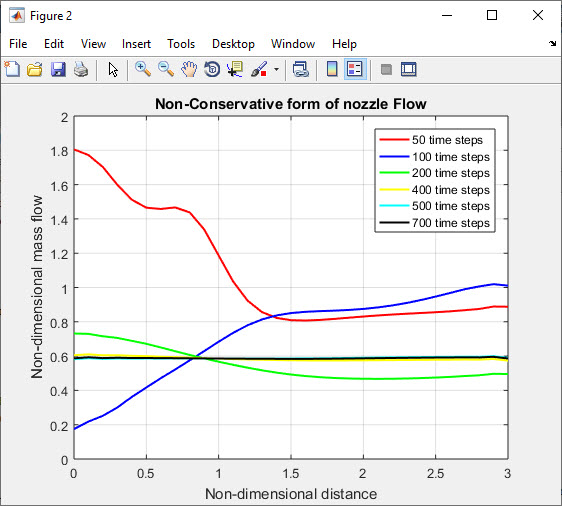The width and height of the screenshot is (562, 506).
Task: Select the Edit Plot arrow tool
Action: tap(113, 69)
